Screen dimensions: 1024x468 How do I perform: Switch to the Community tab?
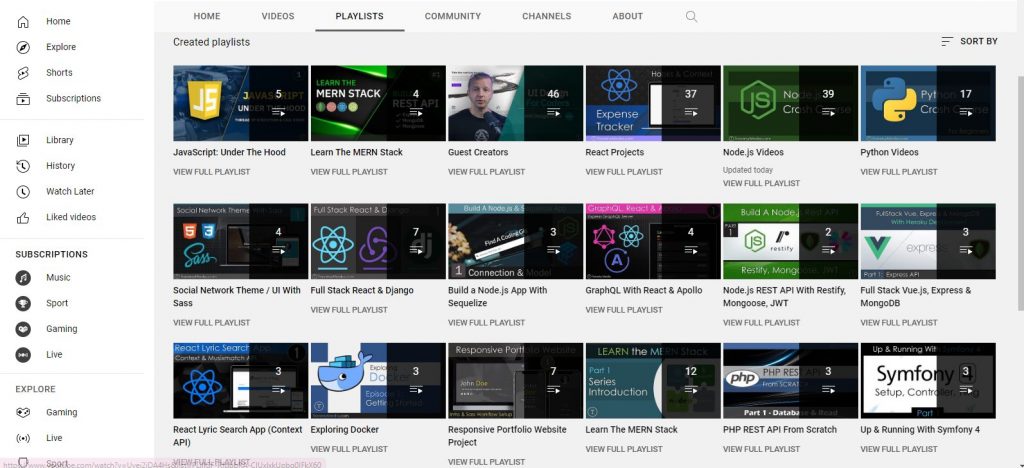pyautogui.click(x=452, y=16)
